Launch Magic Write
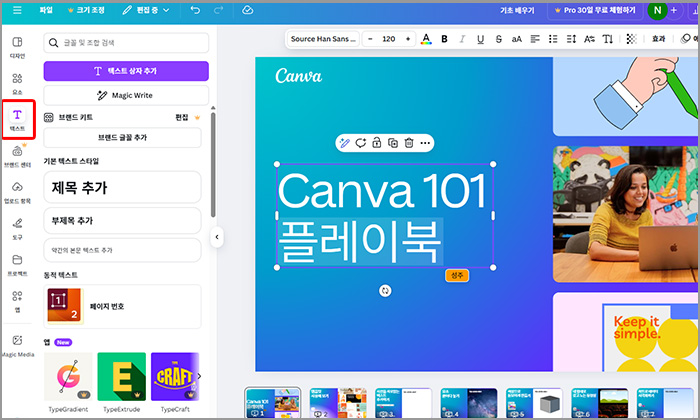This screenshot has width=700, height=420. [126, 95]
